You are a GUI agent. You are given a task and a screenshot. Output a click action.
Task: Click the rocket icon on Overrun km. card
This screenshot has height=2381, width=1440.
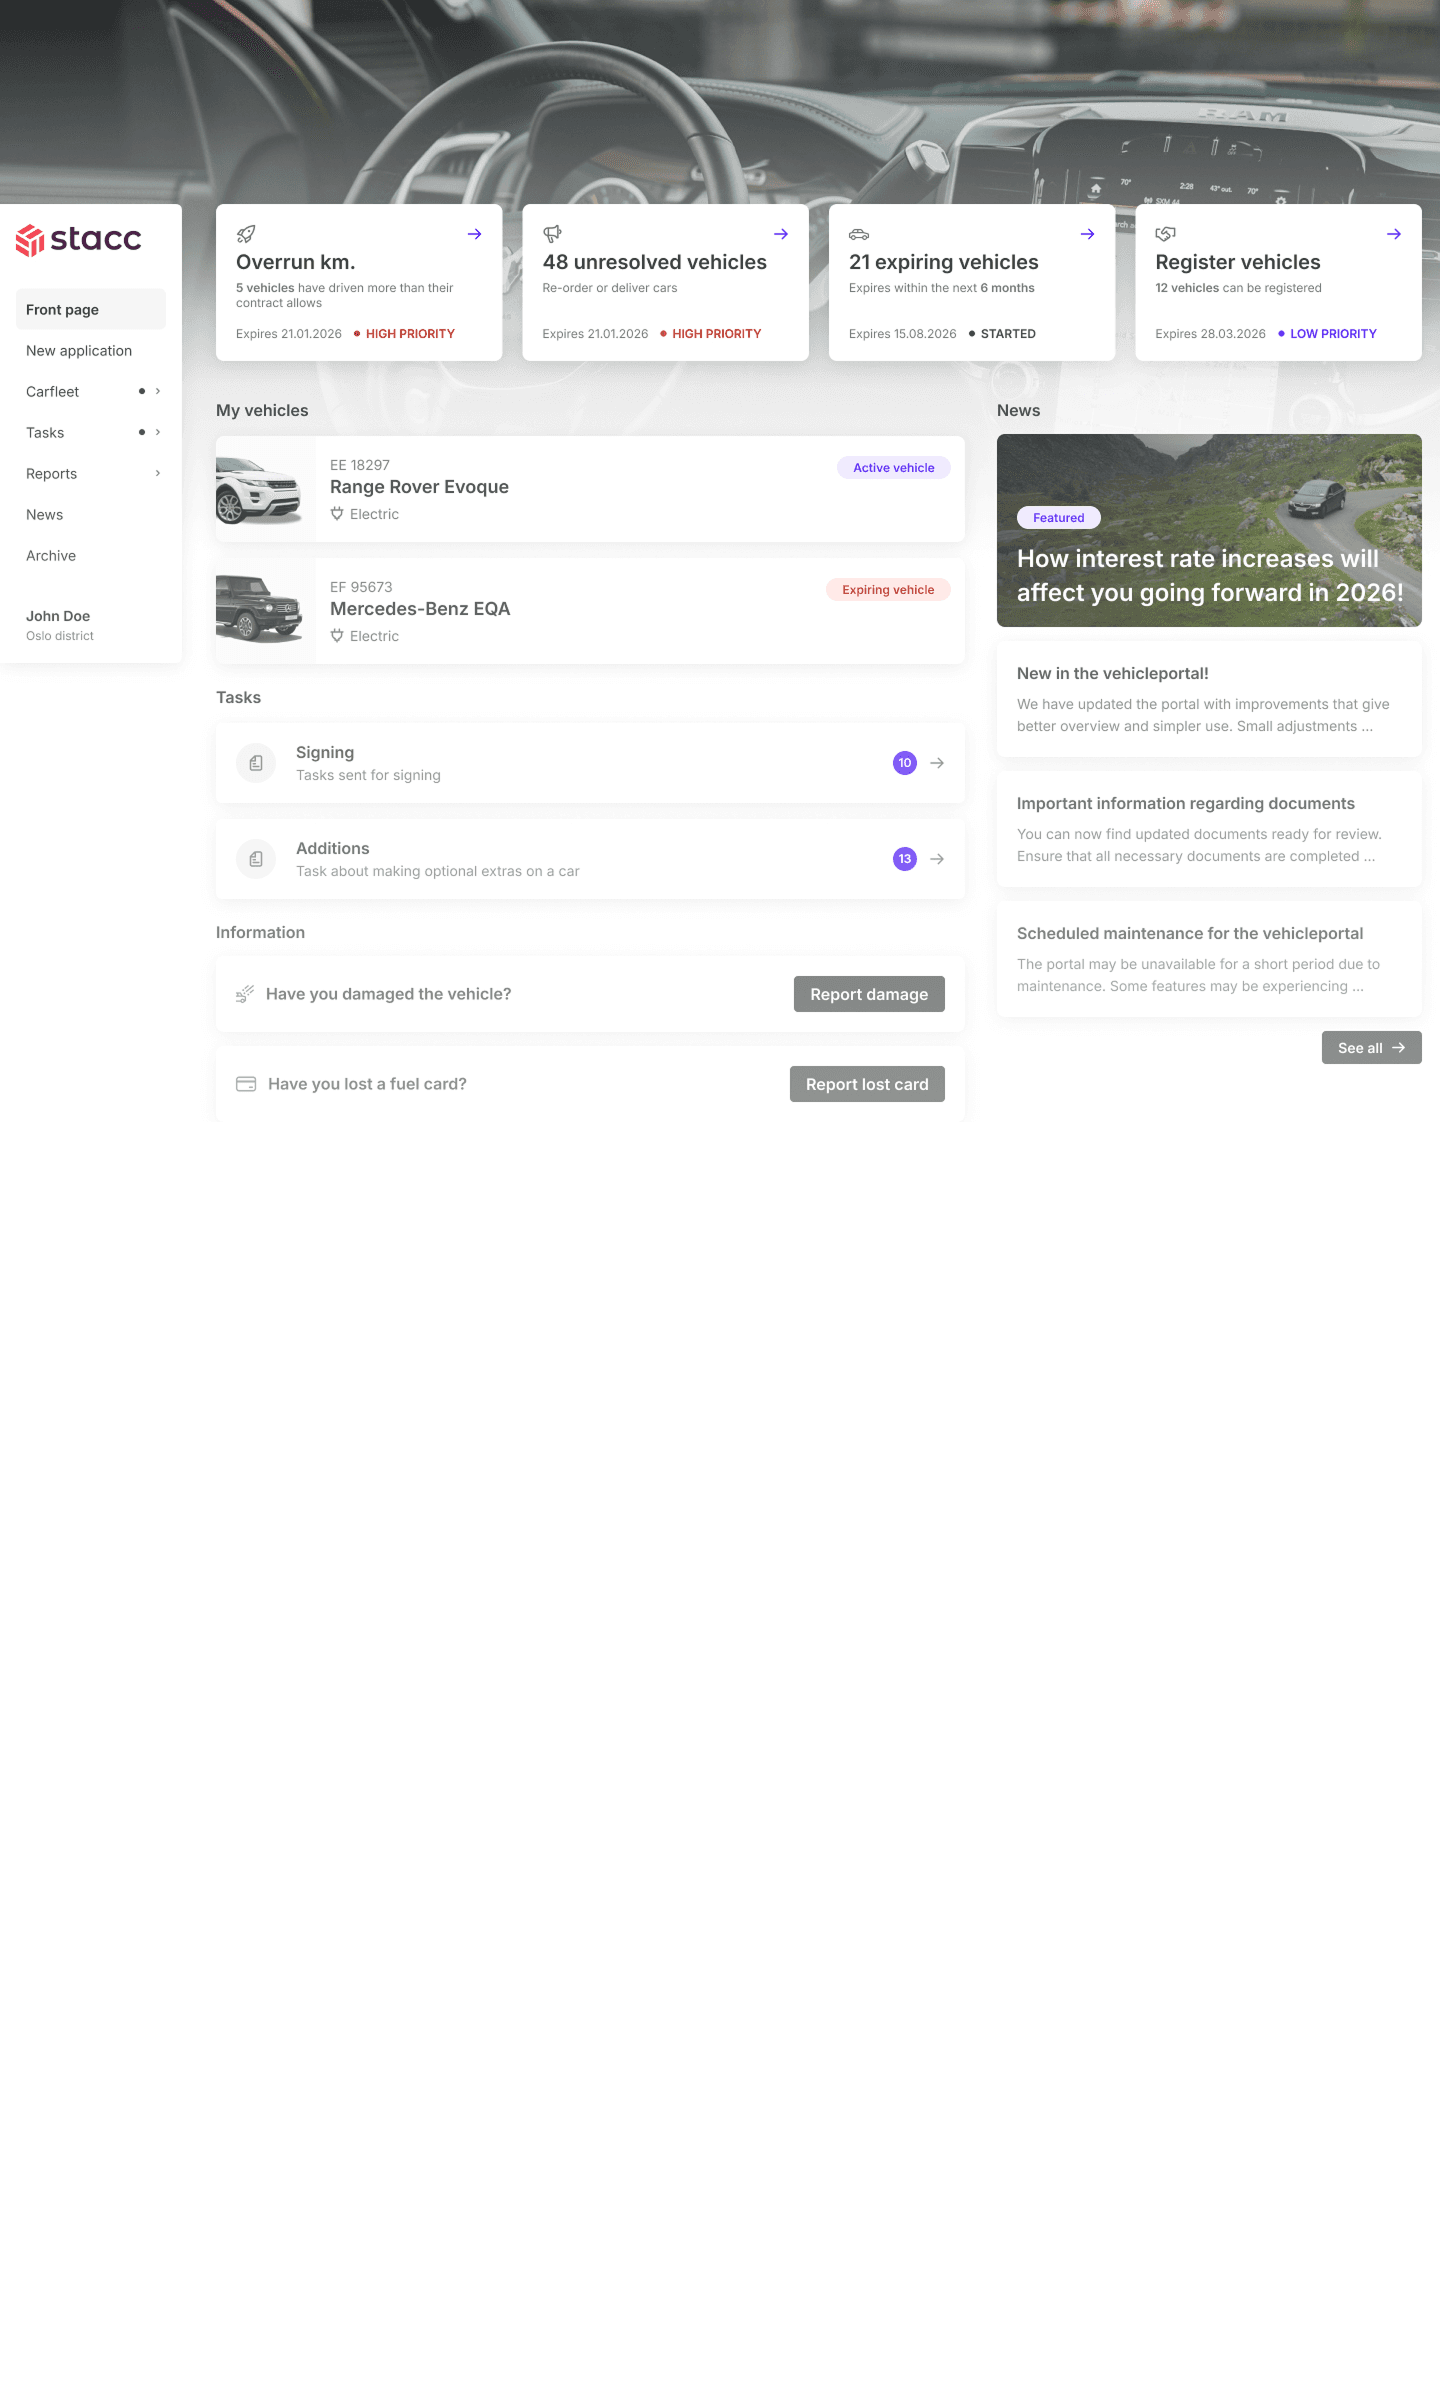pyautogui.click(x=246, y=234)
